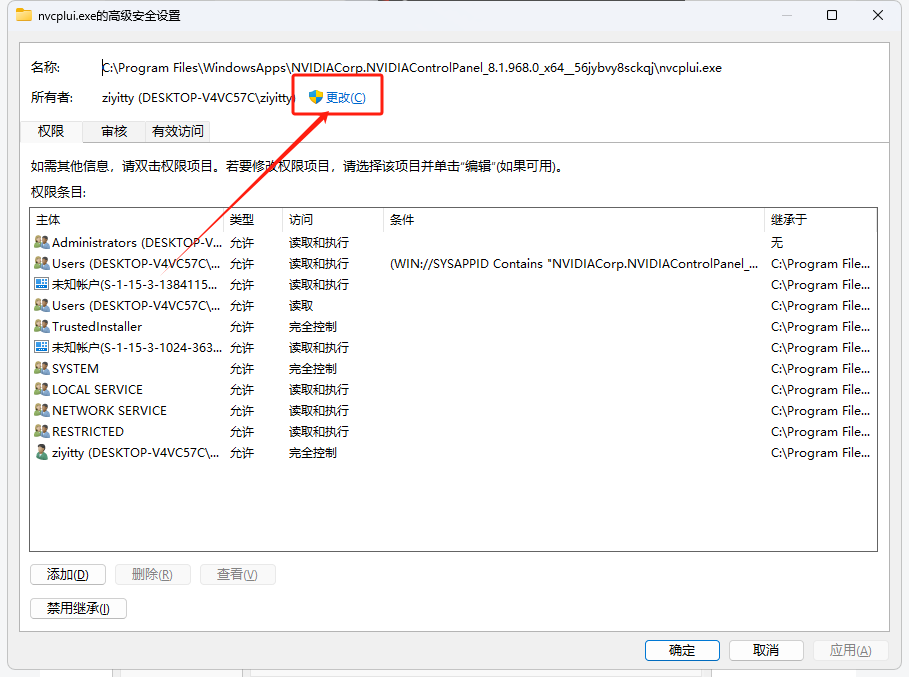
Task: Select the Administrators group icon row
Action: [42, 242]
